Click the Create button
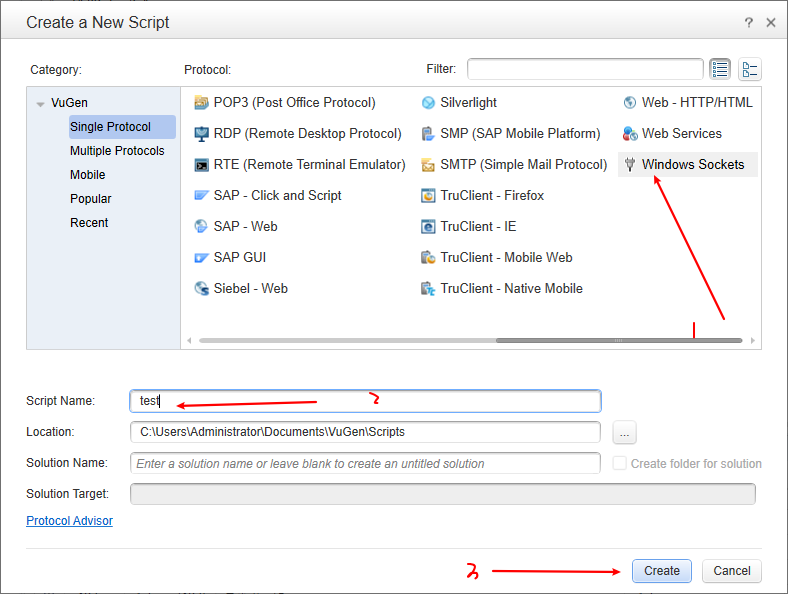Viewport: 788px width, 594px height. pyautogui.click(x=661, y=571)
